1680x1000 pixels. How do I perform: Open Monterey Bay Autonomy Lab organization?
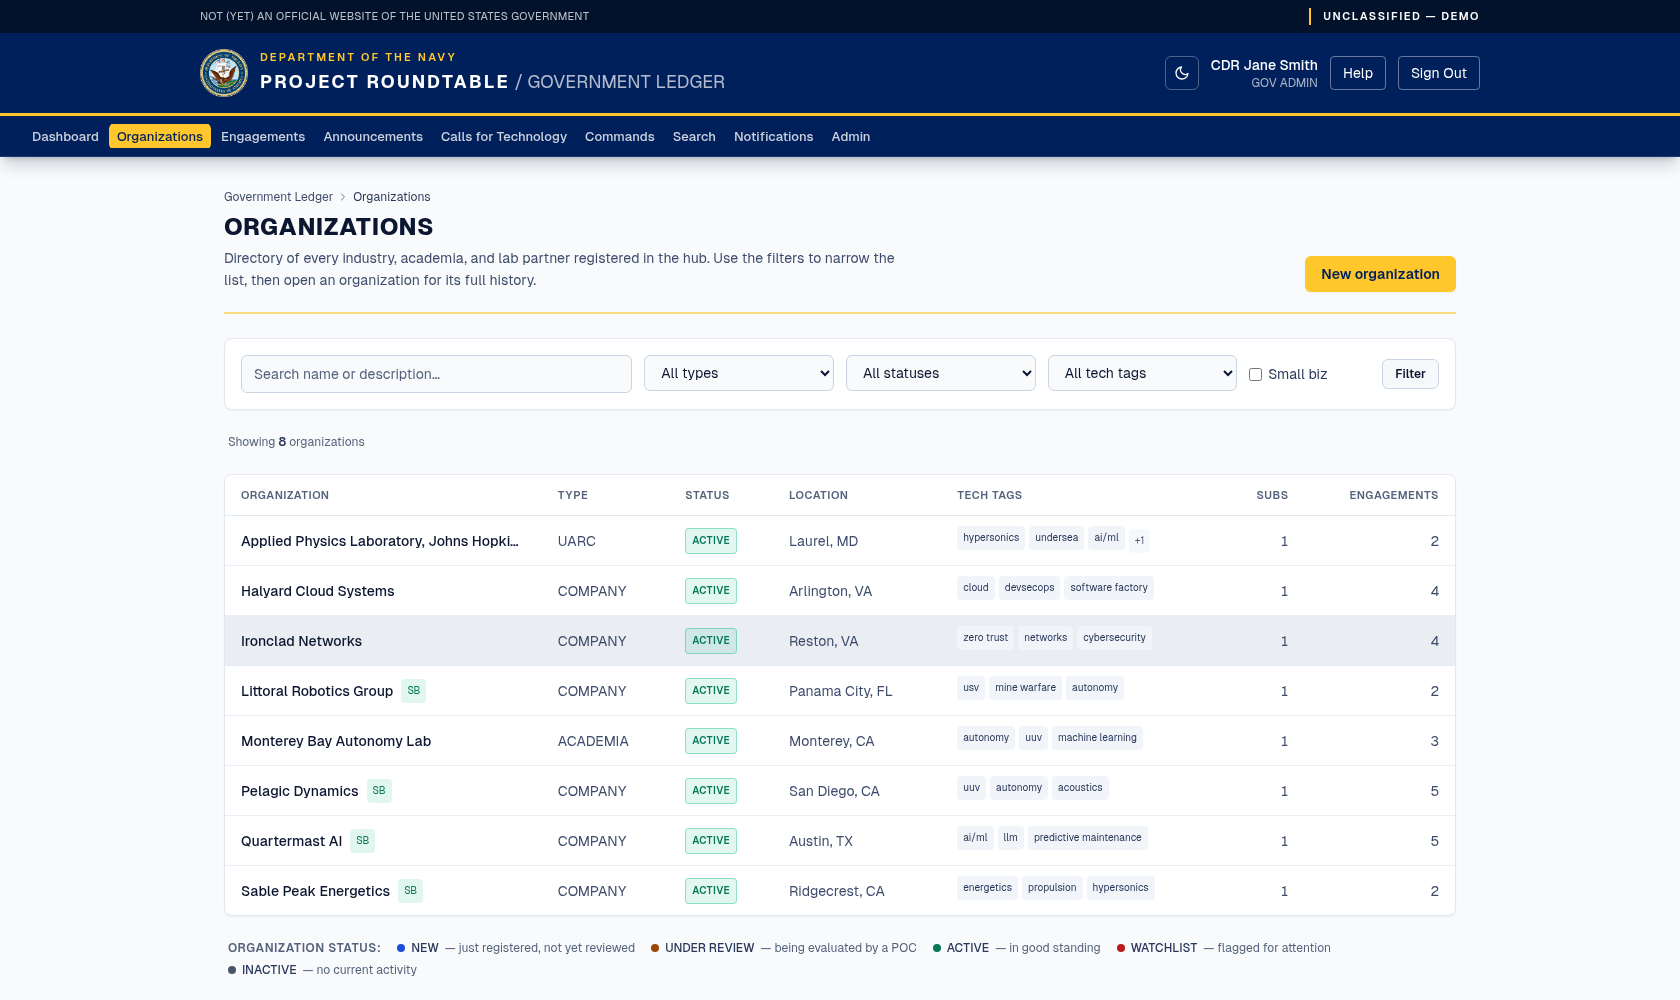pyautogui.click(x=336, y=741)
